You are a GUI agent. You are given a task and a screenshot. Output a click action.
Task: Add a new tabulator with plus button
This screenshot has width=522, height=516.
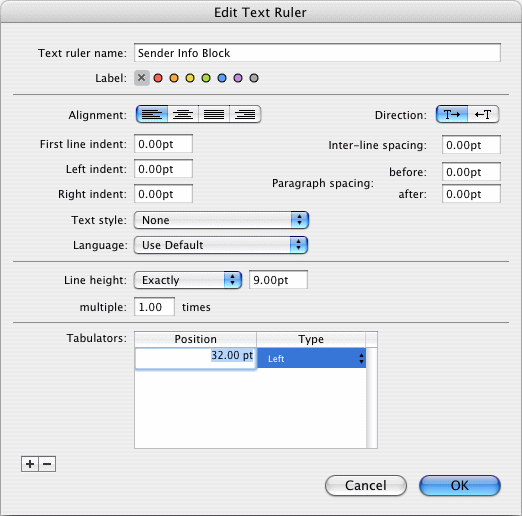click(30, 464)
